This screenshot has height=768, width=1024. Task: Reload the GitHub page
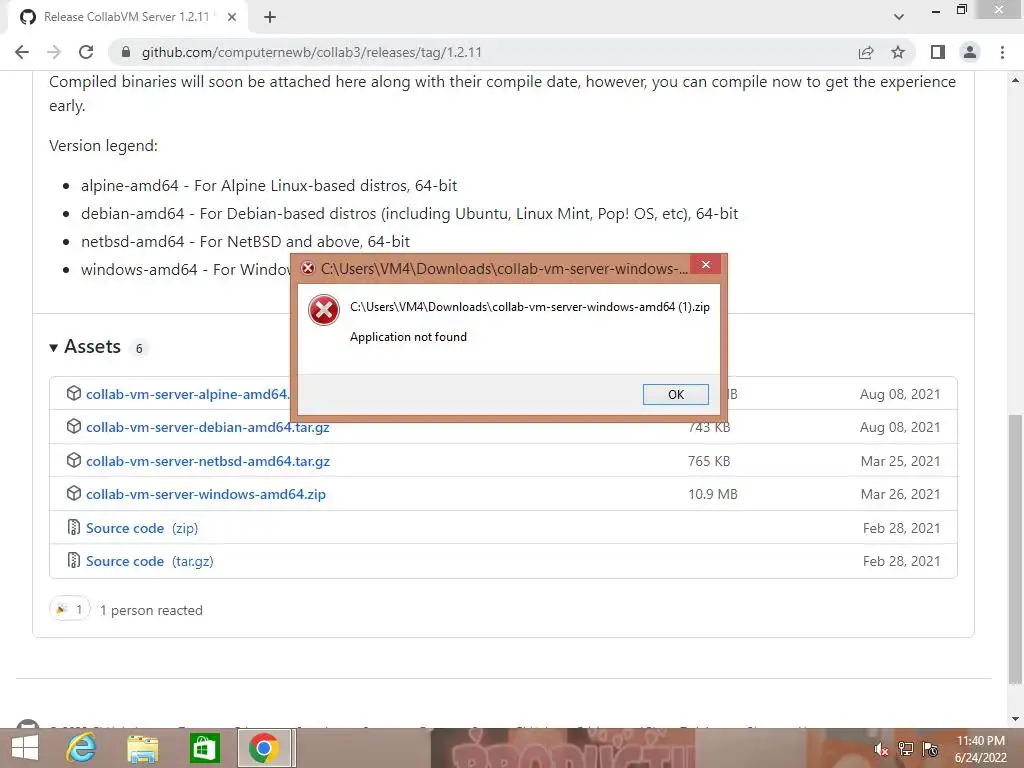coord(86,52)
